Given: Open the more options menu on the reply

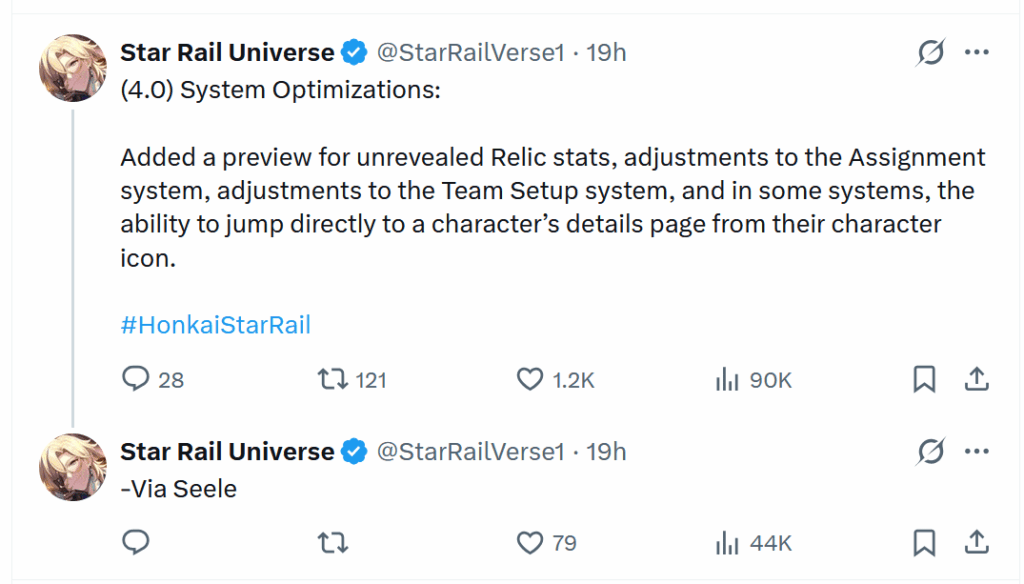Looking at the screenshot, I should (977, 451).
